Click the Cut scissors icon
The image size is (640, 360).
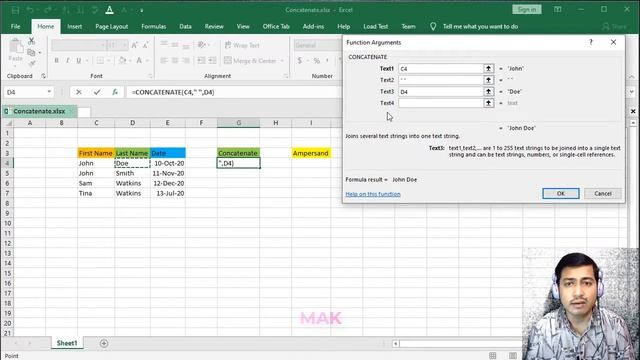click(31, 41)
